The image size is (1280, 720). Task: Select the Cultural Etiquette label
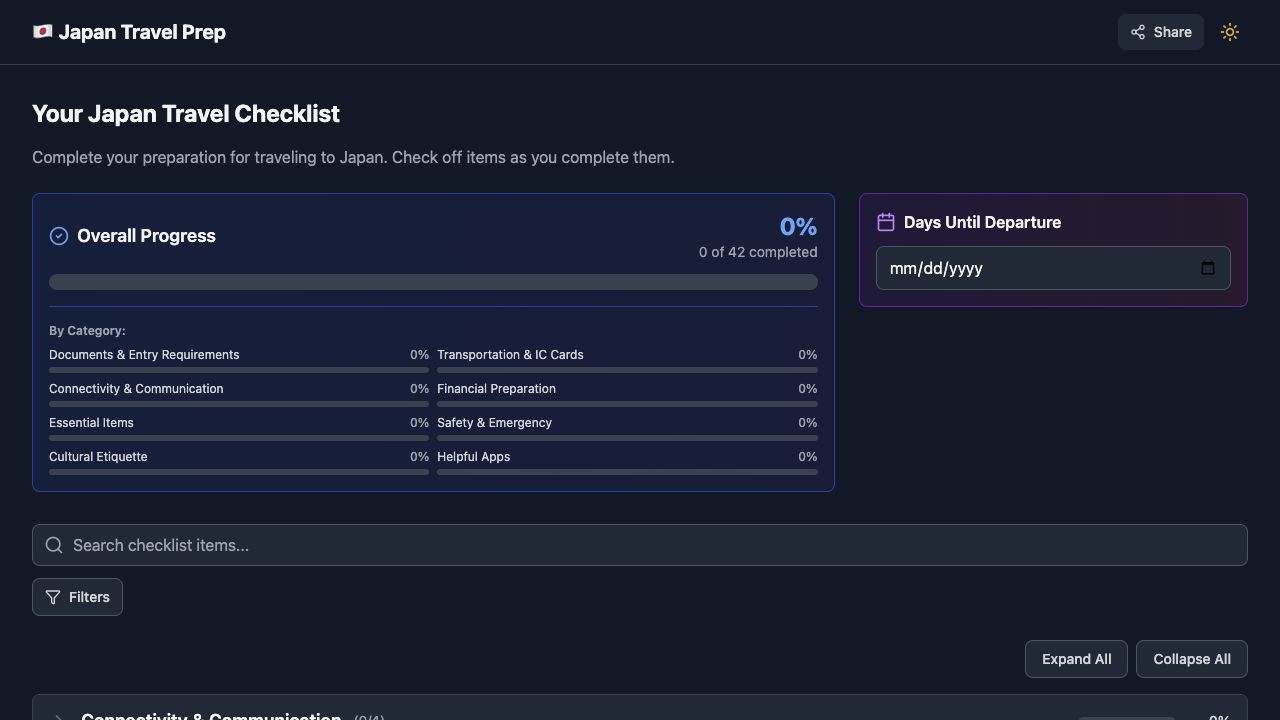click(98, 457)
